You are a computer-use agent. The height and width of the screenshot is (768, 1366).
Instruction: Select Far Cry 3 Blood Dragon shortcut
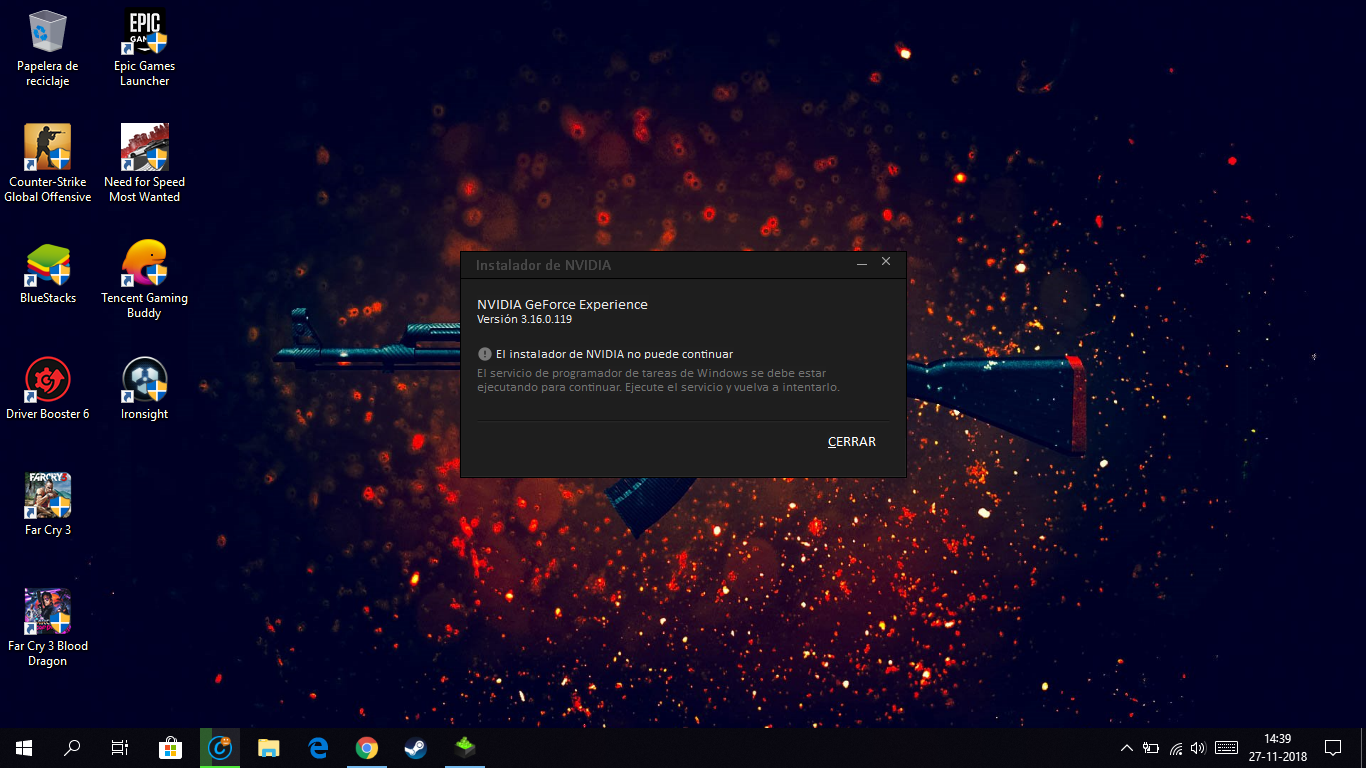coord(48,628)
